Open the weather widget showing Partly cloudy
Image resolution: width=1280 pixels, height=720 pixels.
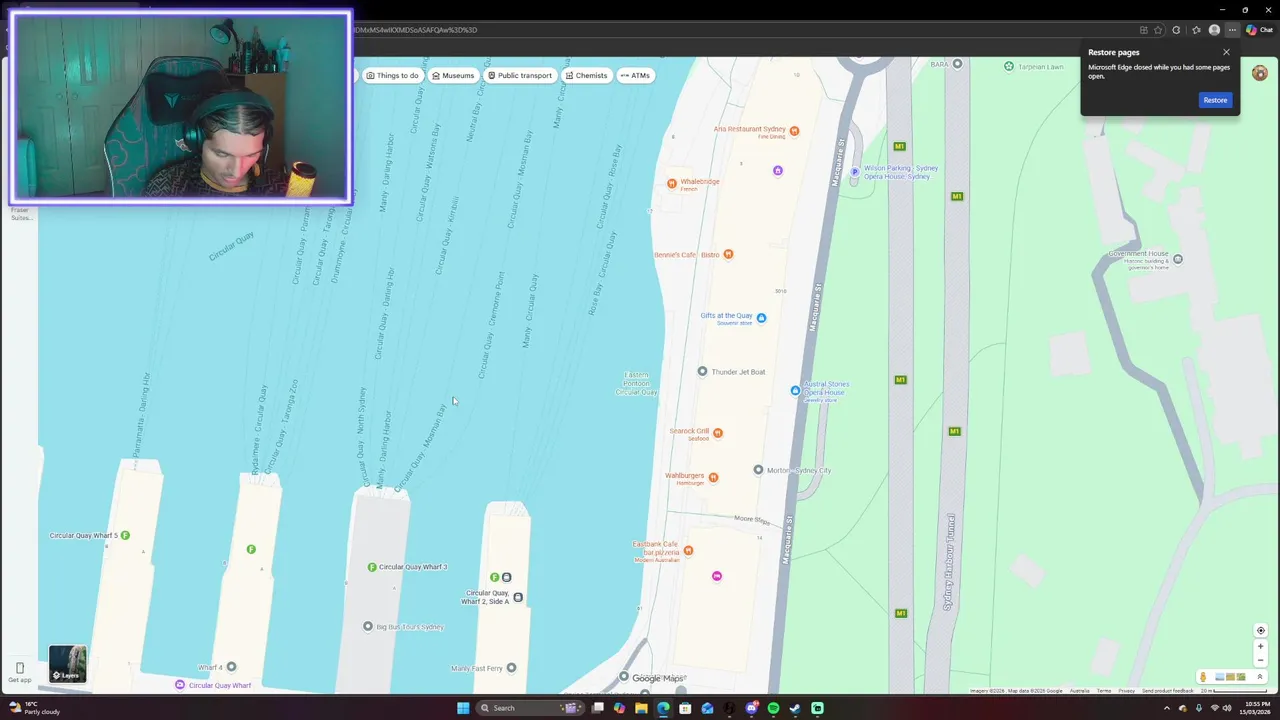(35, 708)
